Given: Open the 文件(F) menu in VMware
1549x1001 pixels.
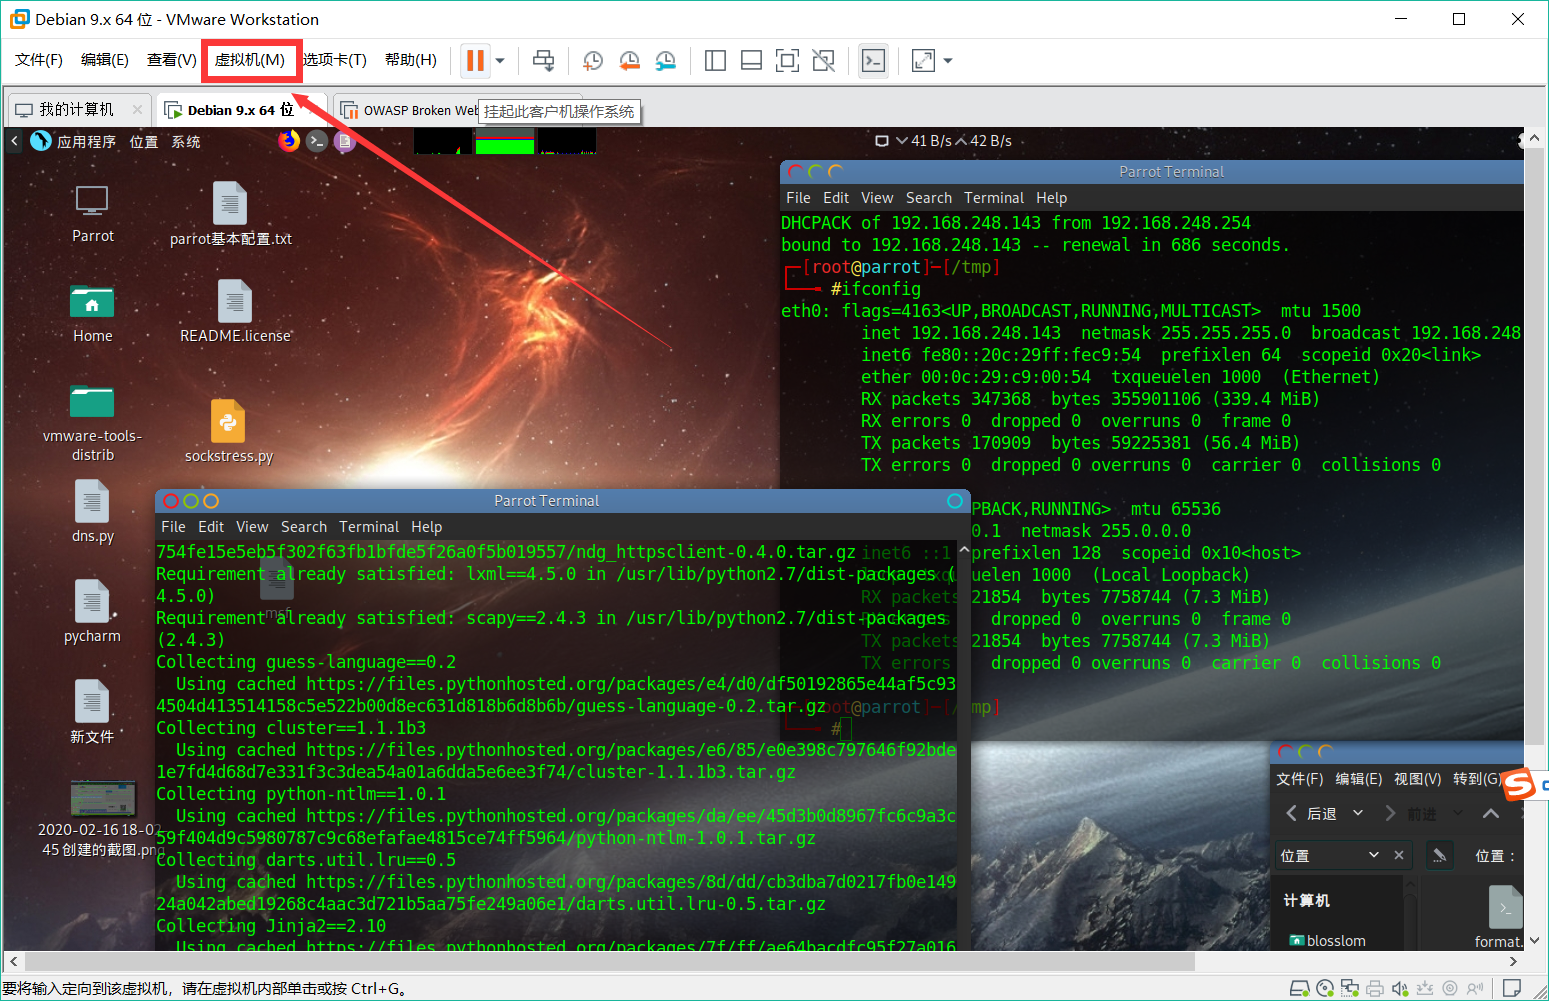Looking at the screenshot, I should (39, 60).
